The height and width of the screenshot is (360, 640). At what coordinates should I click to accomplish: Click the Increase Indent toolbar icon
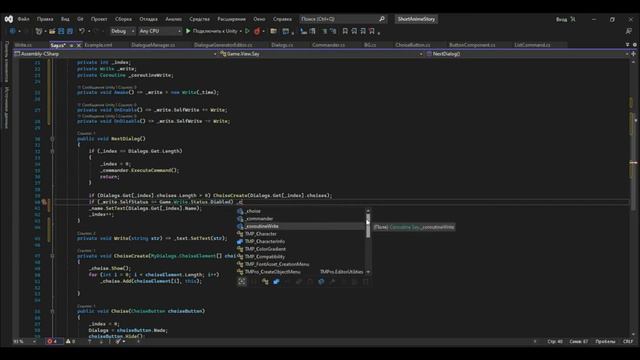pos(333,31)
